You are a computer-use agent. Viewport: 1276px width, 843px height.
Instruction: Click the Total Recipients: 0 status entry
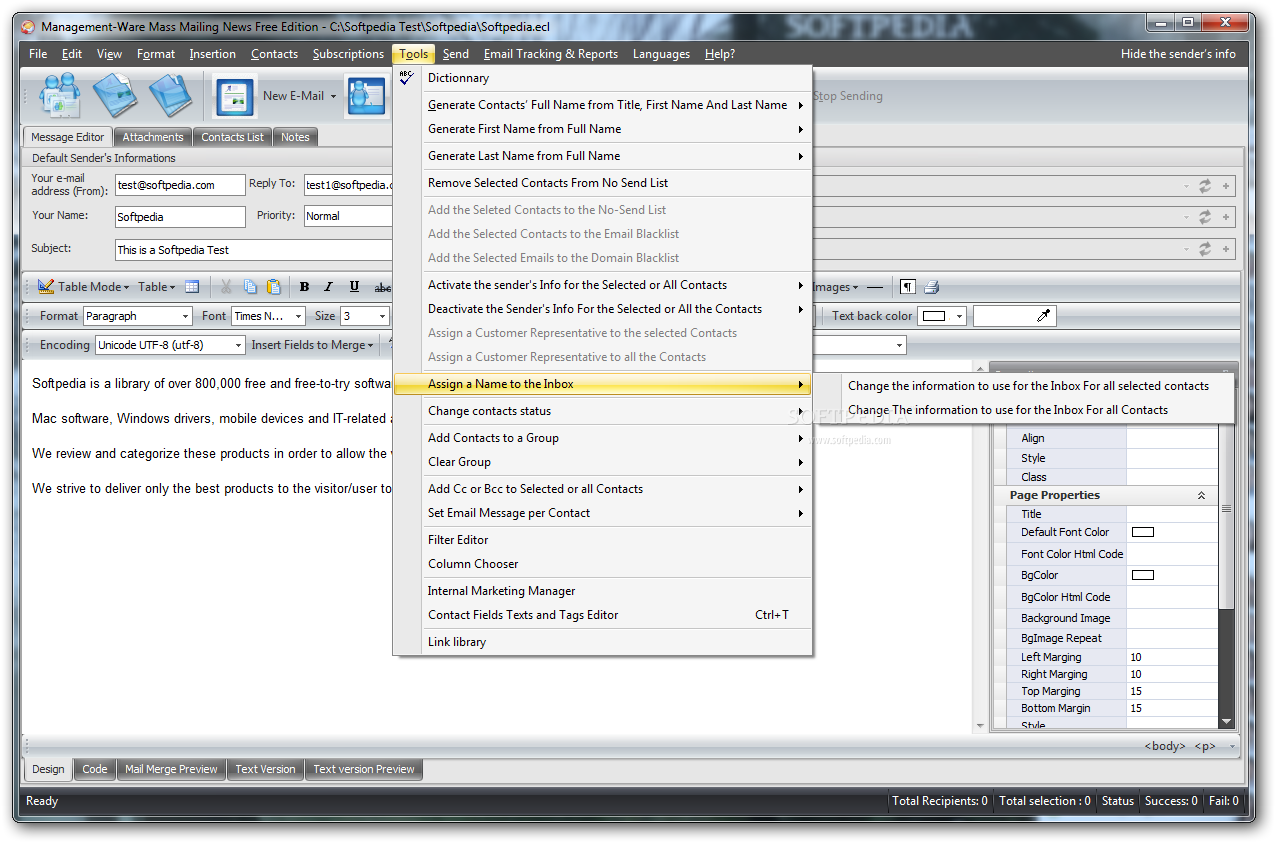pyautogui.click(x=939, y=801)
